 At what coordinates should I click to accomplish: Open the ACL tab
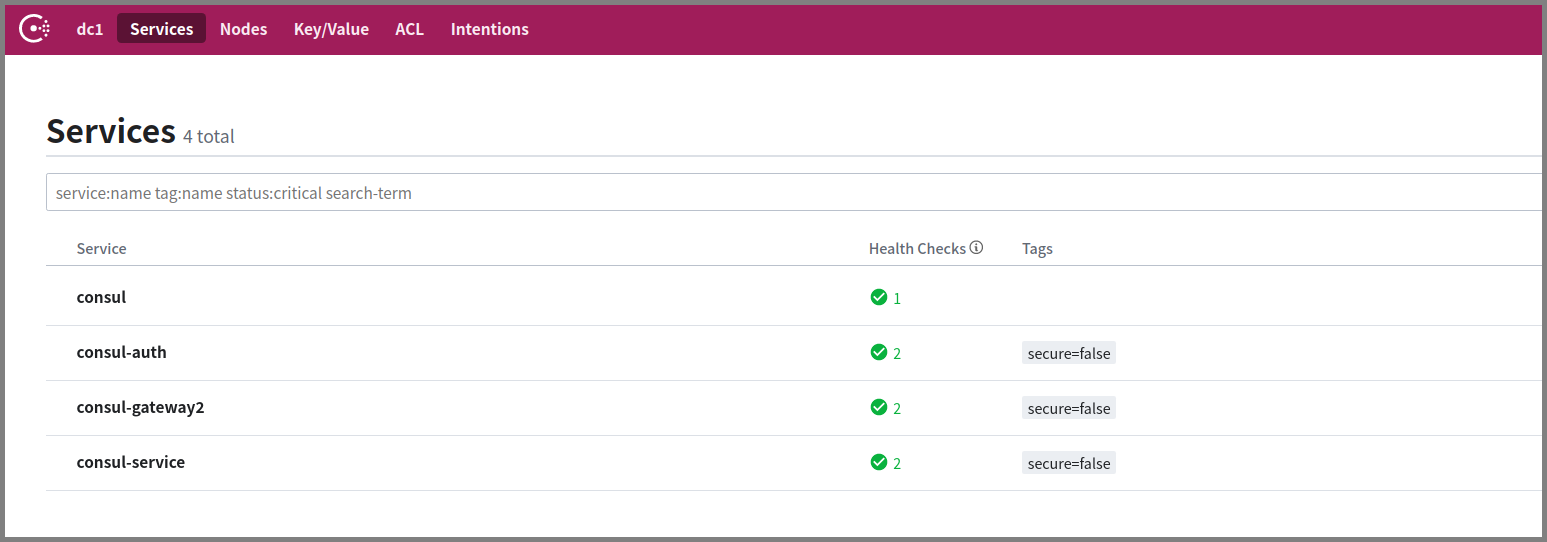(410, 29)
